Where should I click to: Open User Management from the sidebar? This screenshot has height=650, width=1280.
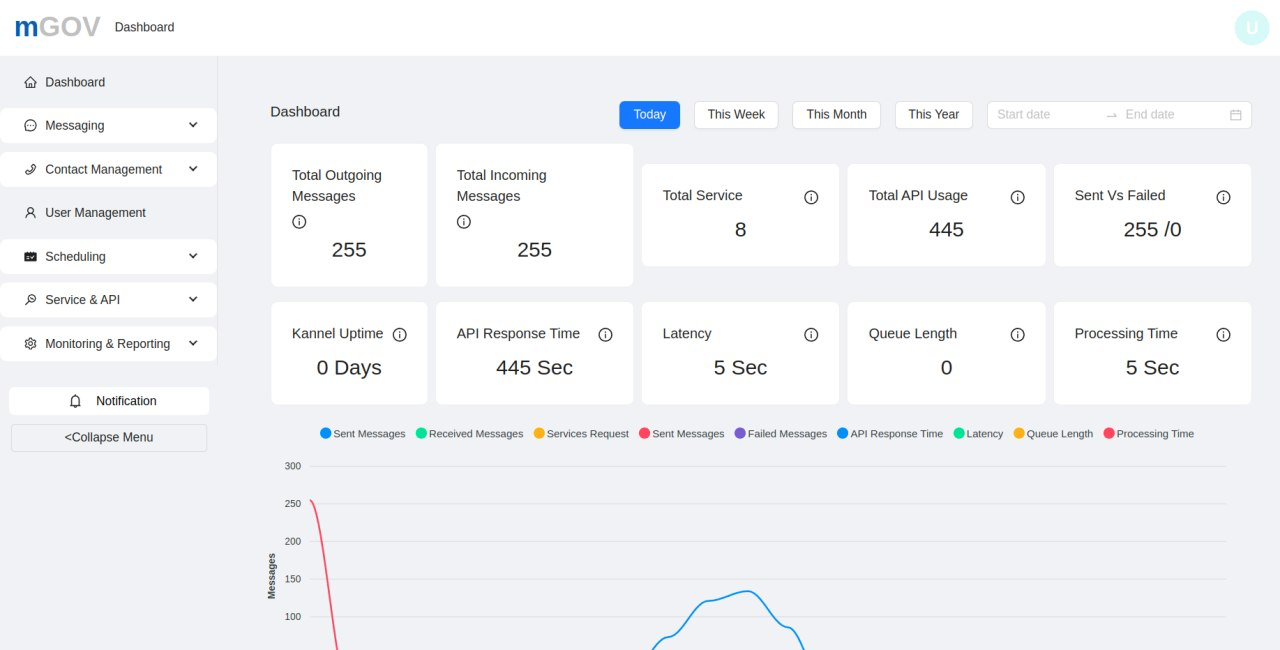tap(95, 213)
